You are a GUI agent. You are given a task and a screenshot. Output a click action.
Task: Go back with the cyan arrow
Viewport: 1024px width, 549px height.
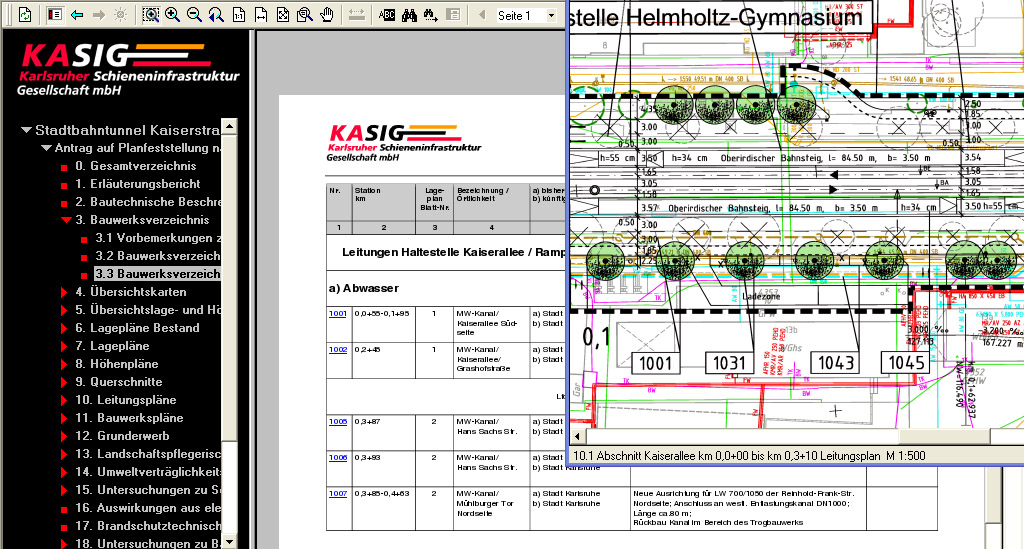click(x=77, y=15)
